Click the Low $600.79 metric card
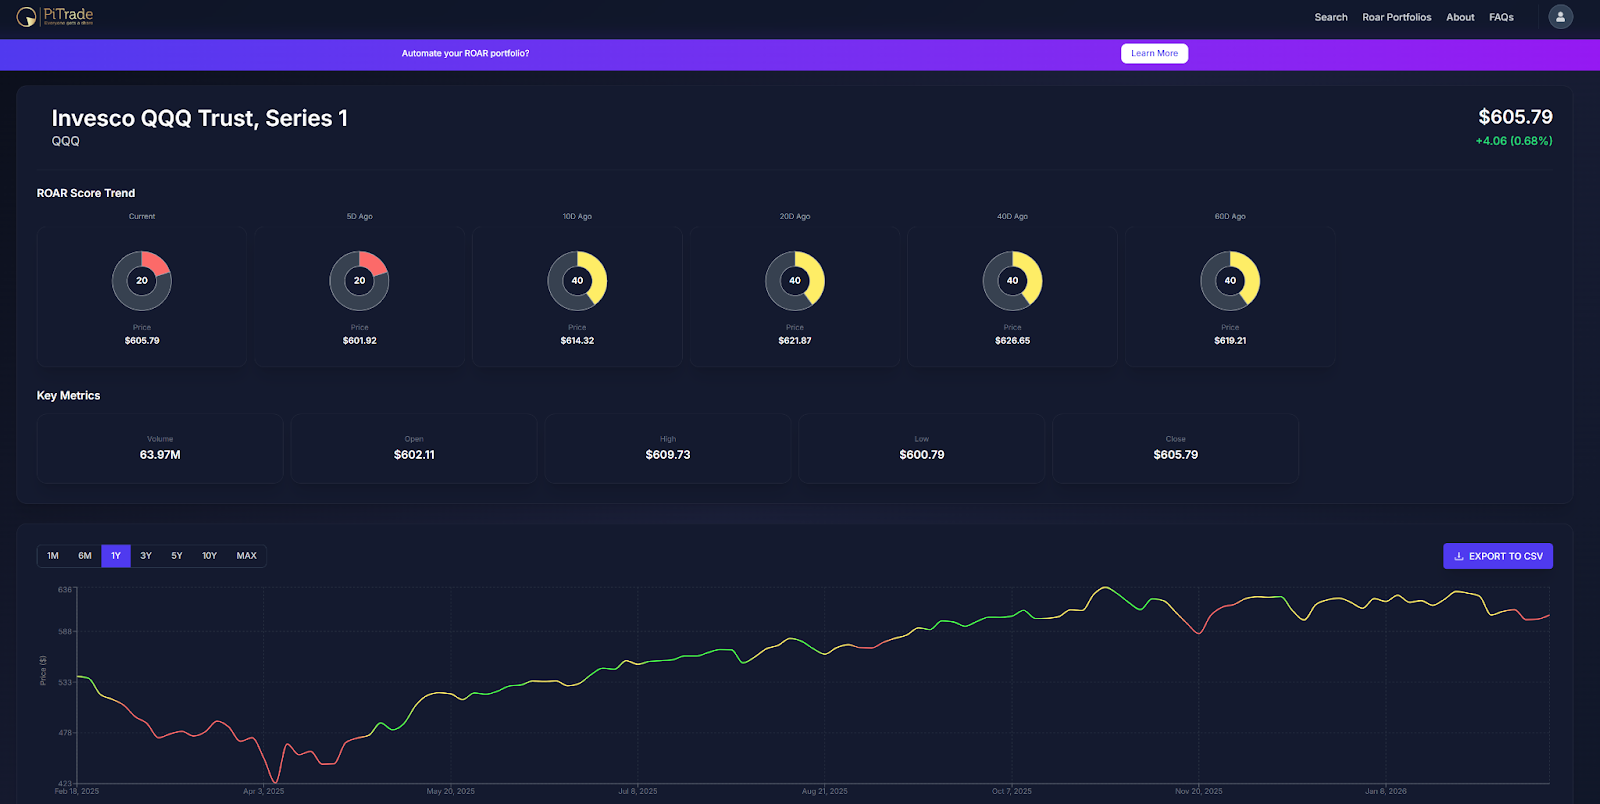Screen dimensions: 1600x804 [x=922, y=448]
